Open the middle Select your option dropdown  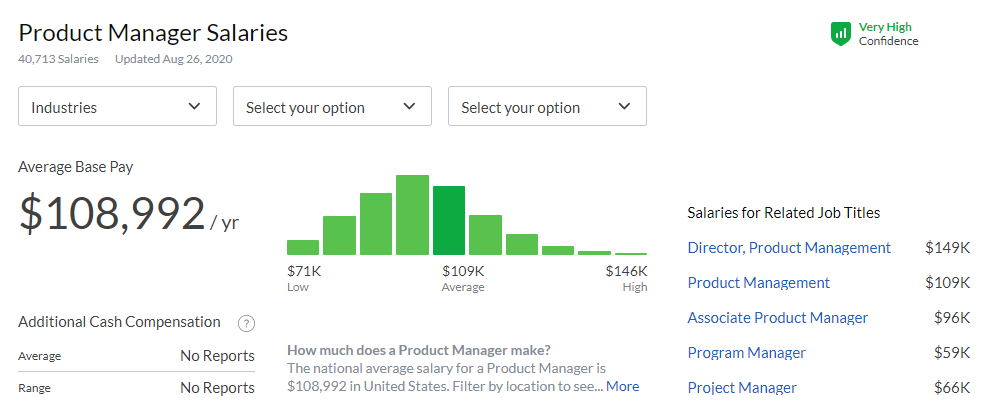tap(332, 107)
